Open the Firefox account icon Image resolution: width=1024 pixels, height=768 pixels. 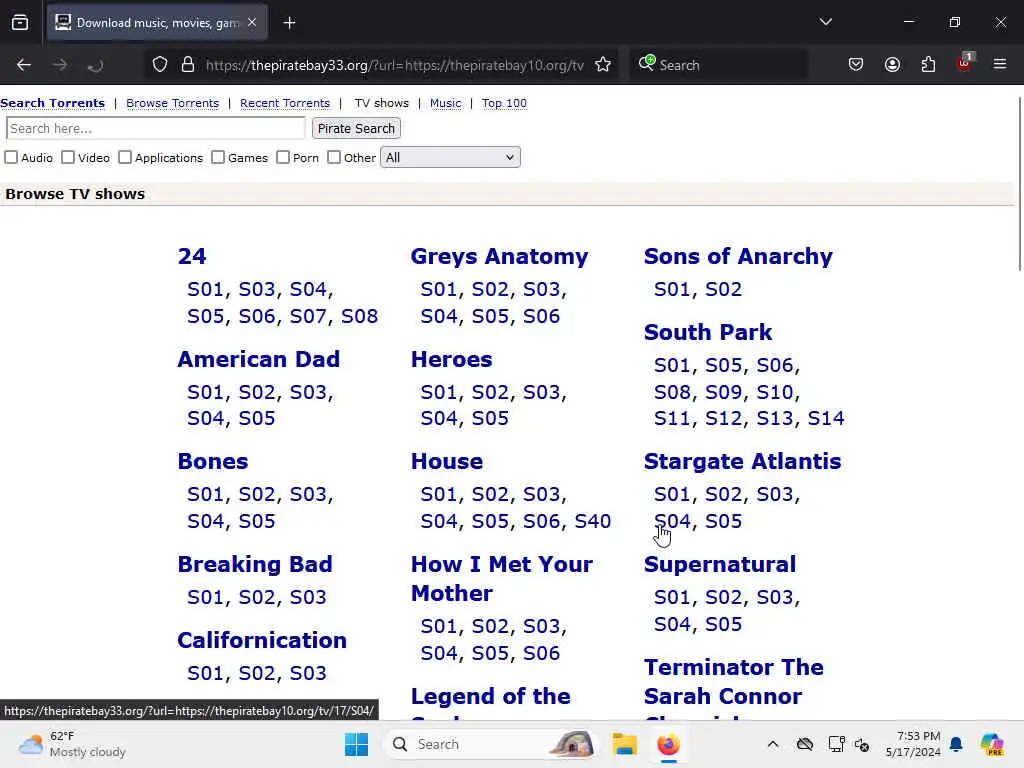click(892, 65)
